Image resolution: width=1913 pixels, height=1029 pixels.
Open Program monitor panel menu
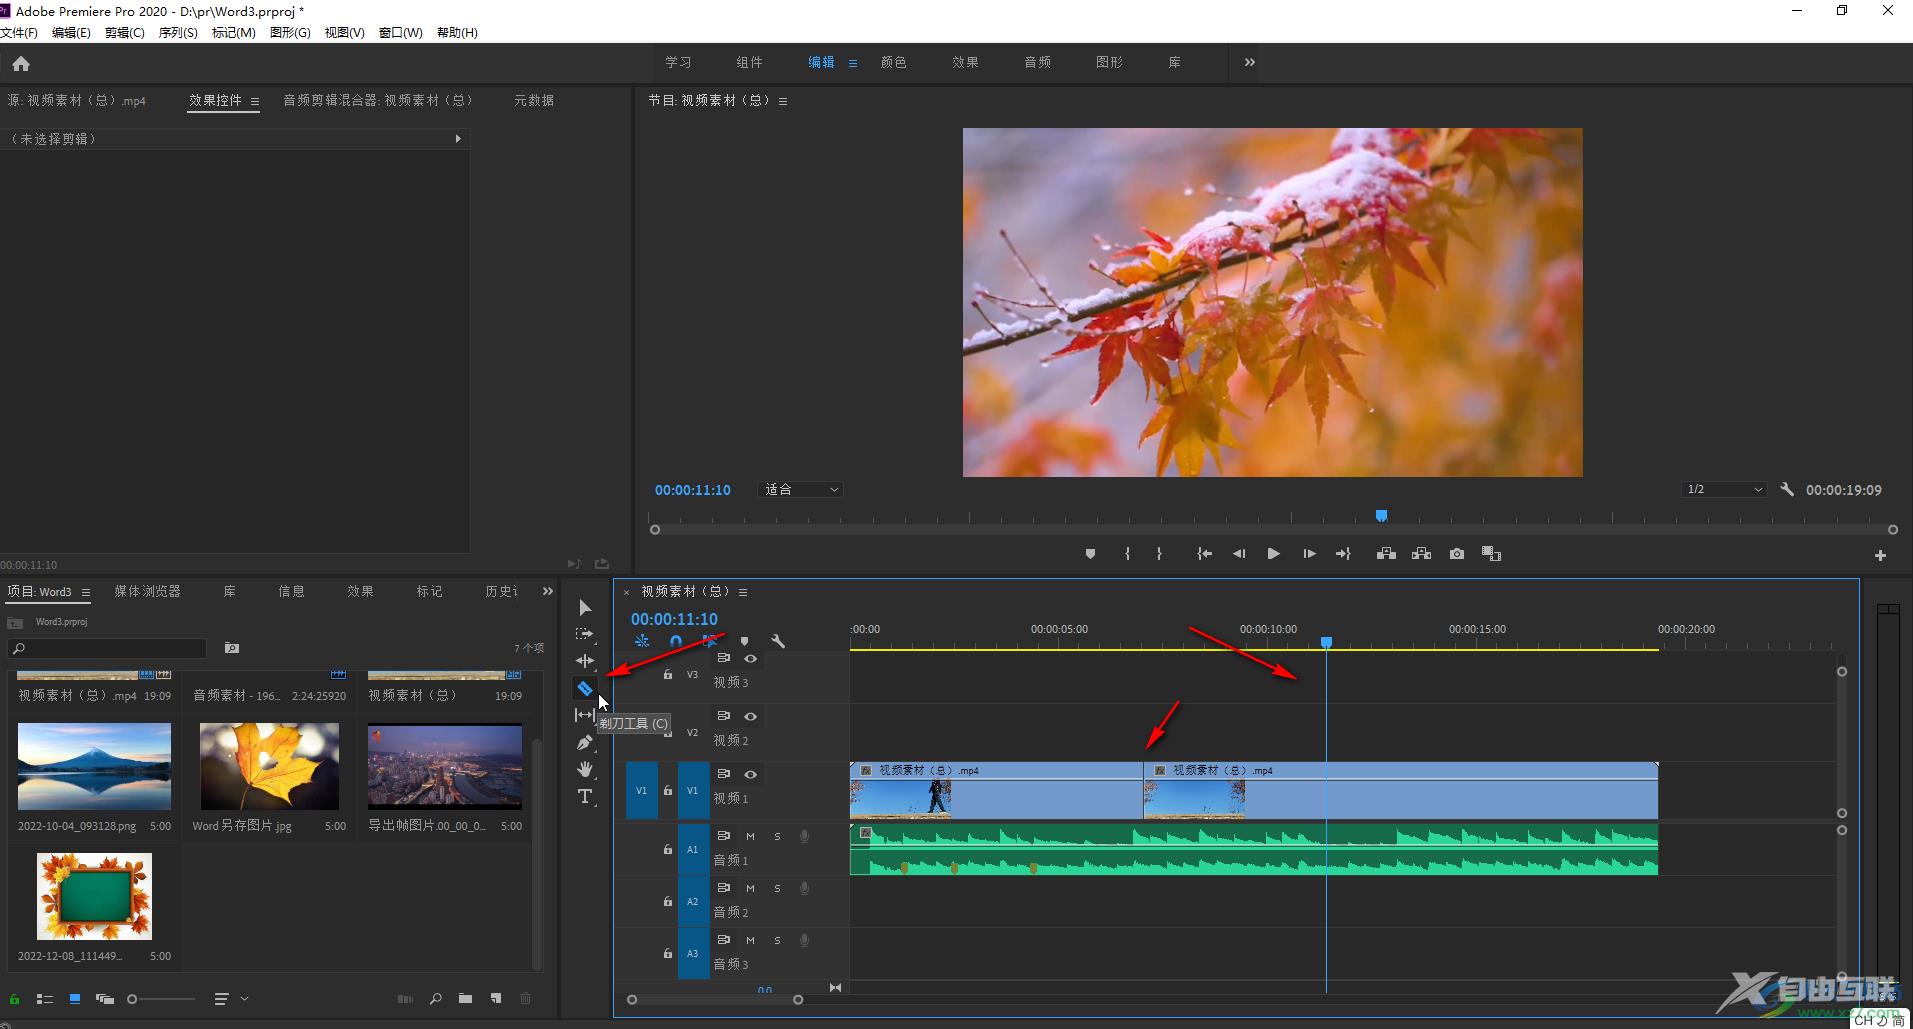[x=783, y=101]
